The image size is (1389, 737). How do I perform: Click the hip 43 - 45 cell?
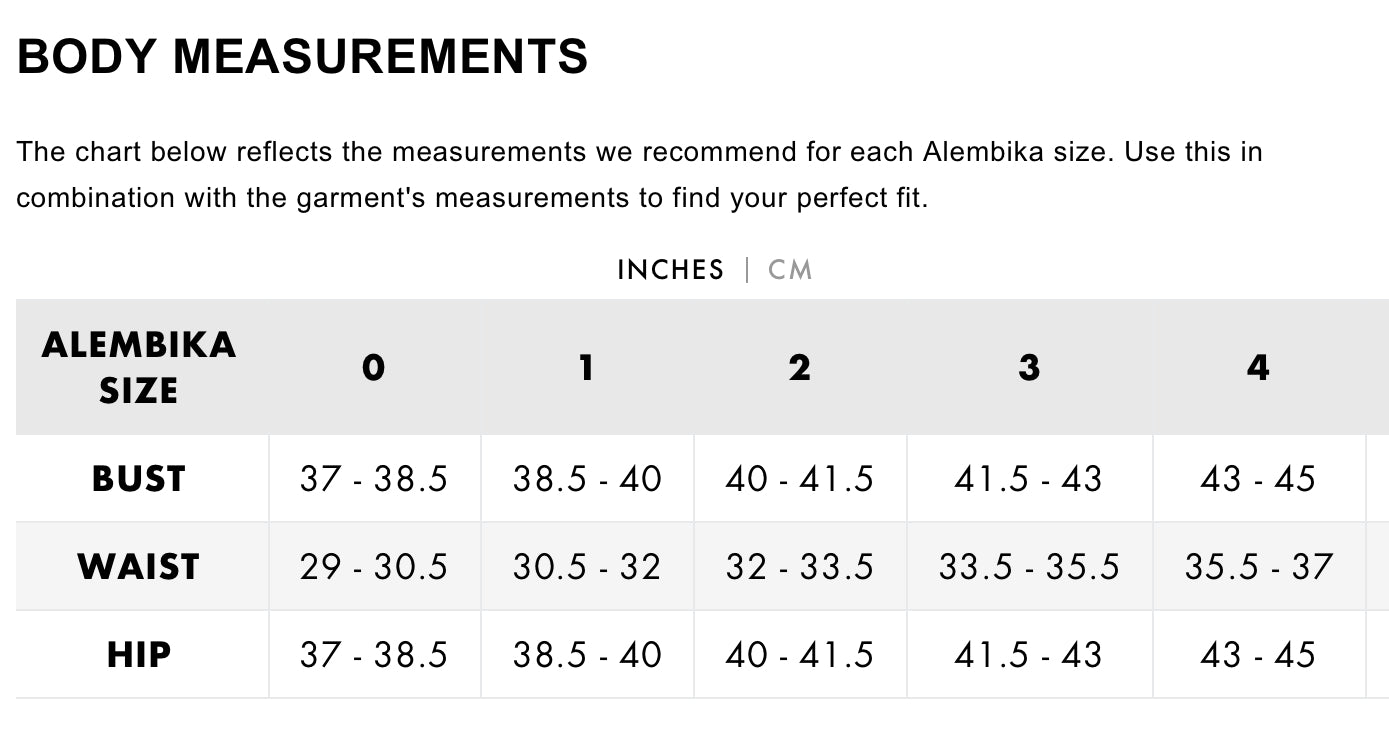(x=1258, y=655)
